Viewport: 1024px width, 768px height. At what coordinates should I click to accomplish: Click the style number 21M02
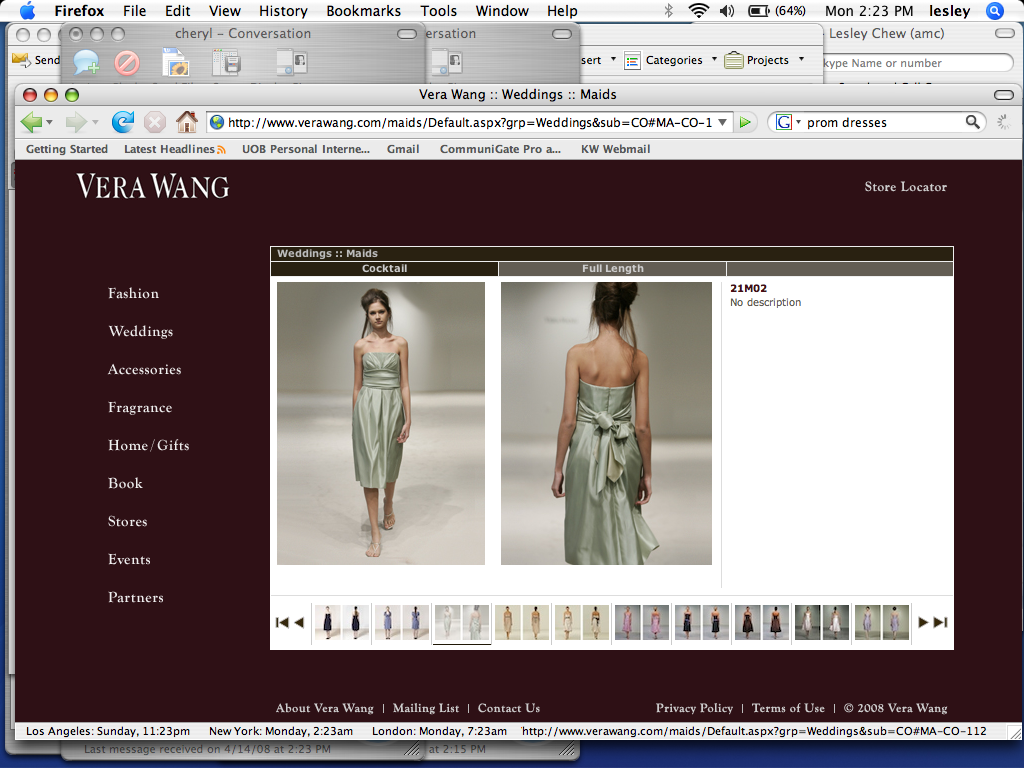click(x=748, y=289)
